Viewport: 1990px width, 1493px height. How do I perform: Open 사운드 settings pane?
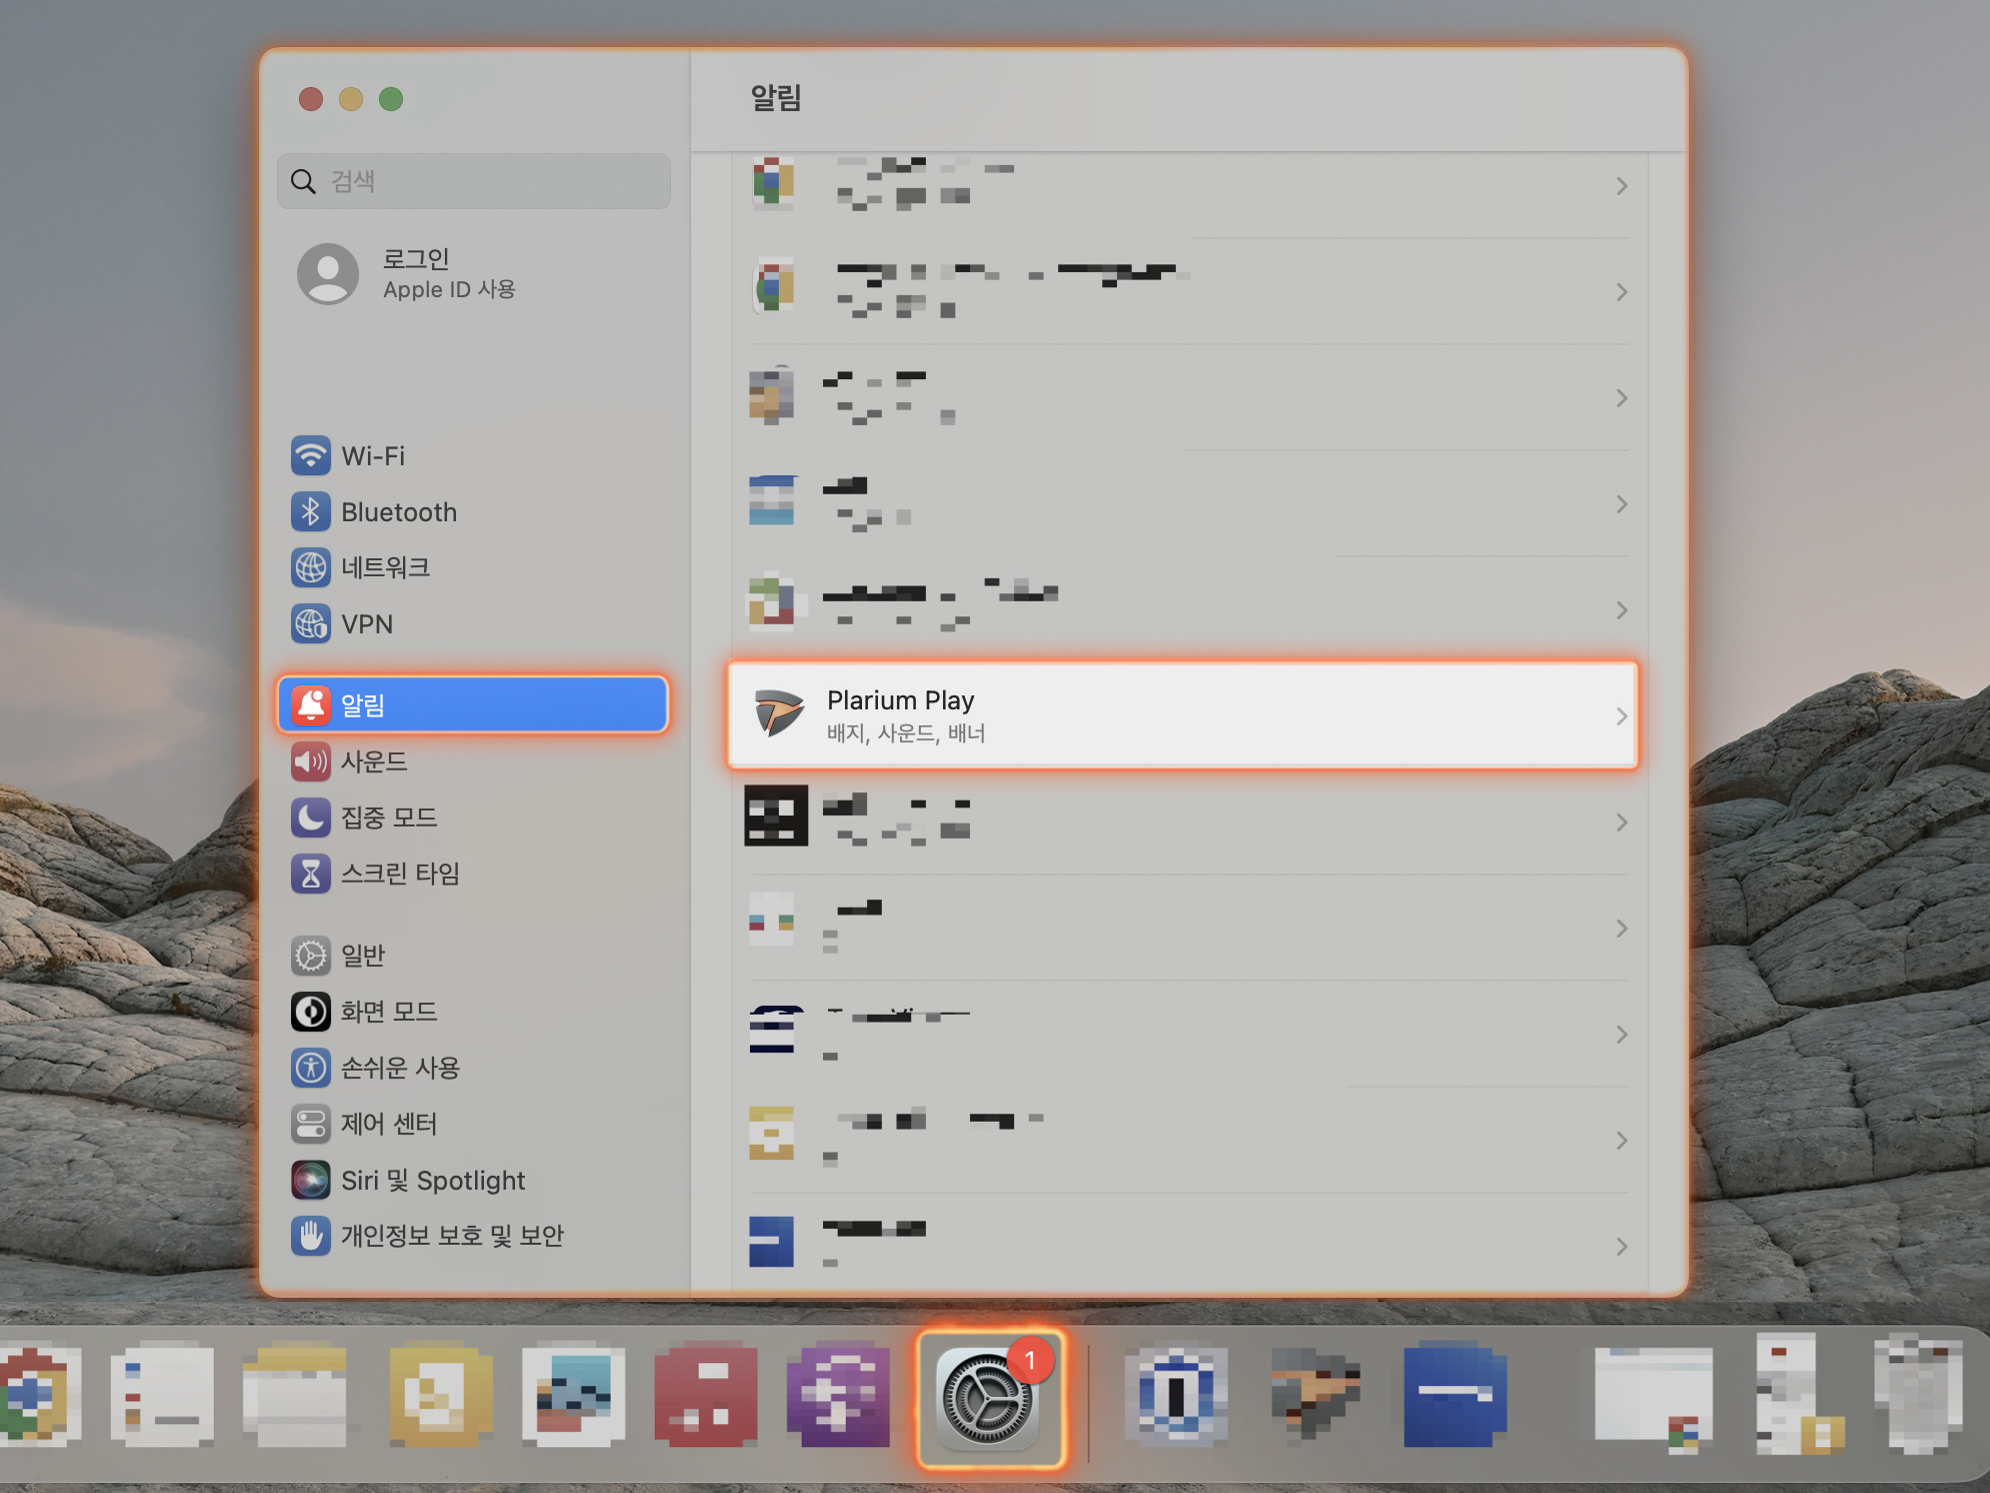pyautogui.click(x=473, y=762)
